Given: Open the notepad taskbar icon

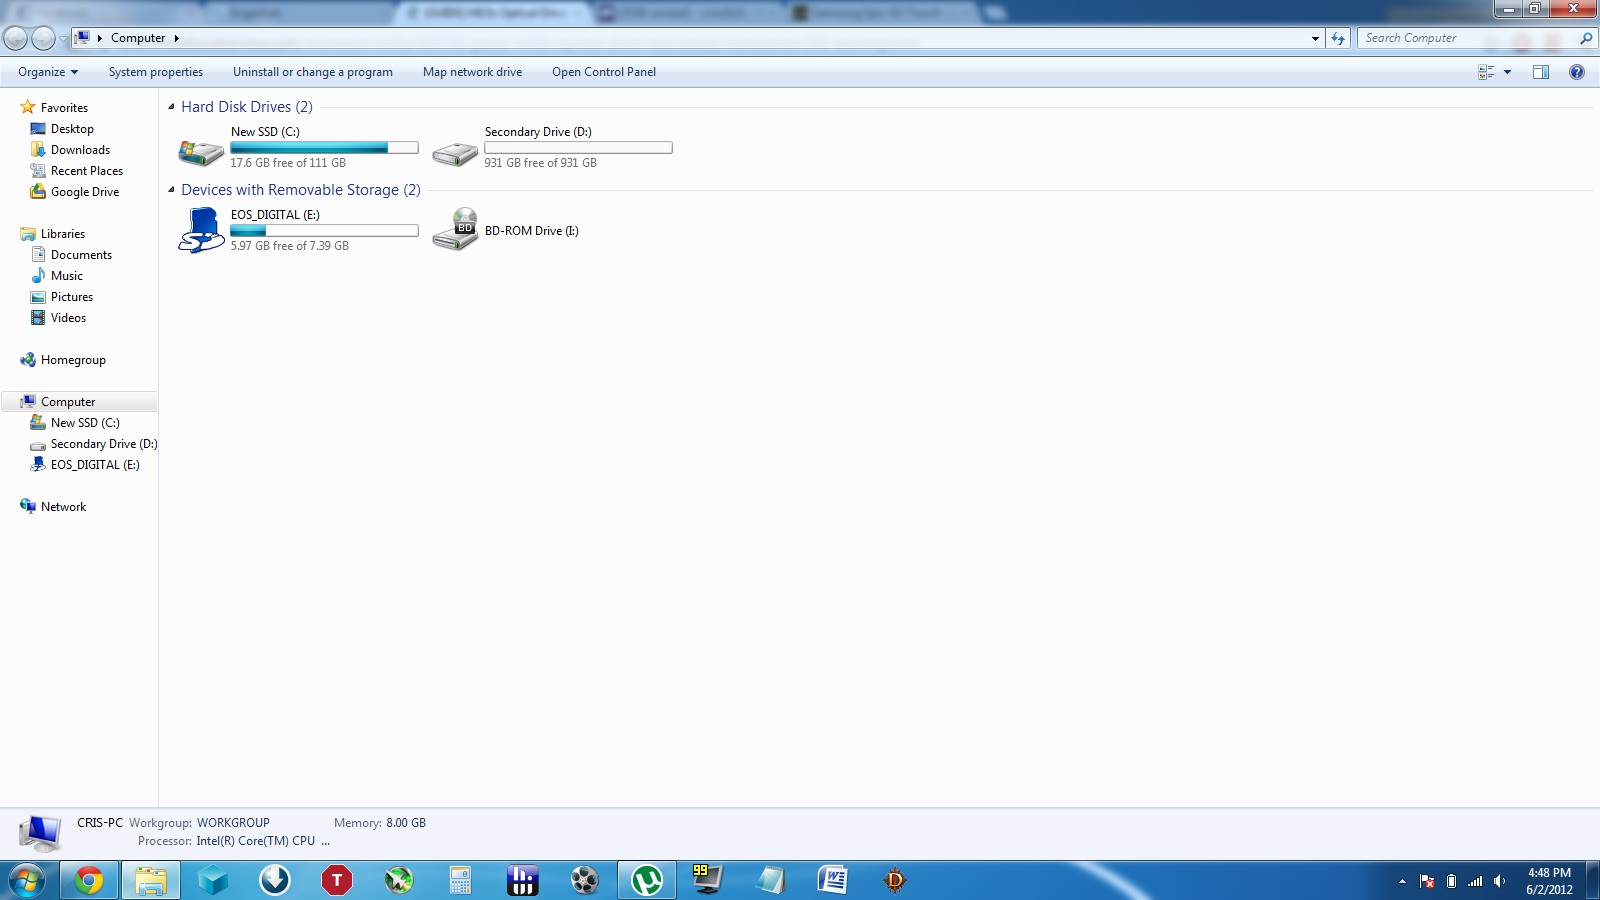Looking at the screenshot, I should (771, 881).
